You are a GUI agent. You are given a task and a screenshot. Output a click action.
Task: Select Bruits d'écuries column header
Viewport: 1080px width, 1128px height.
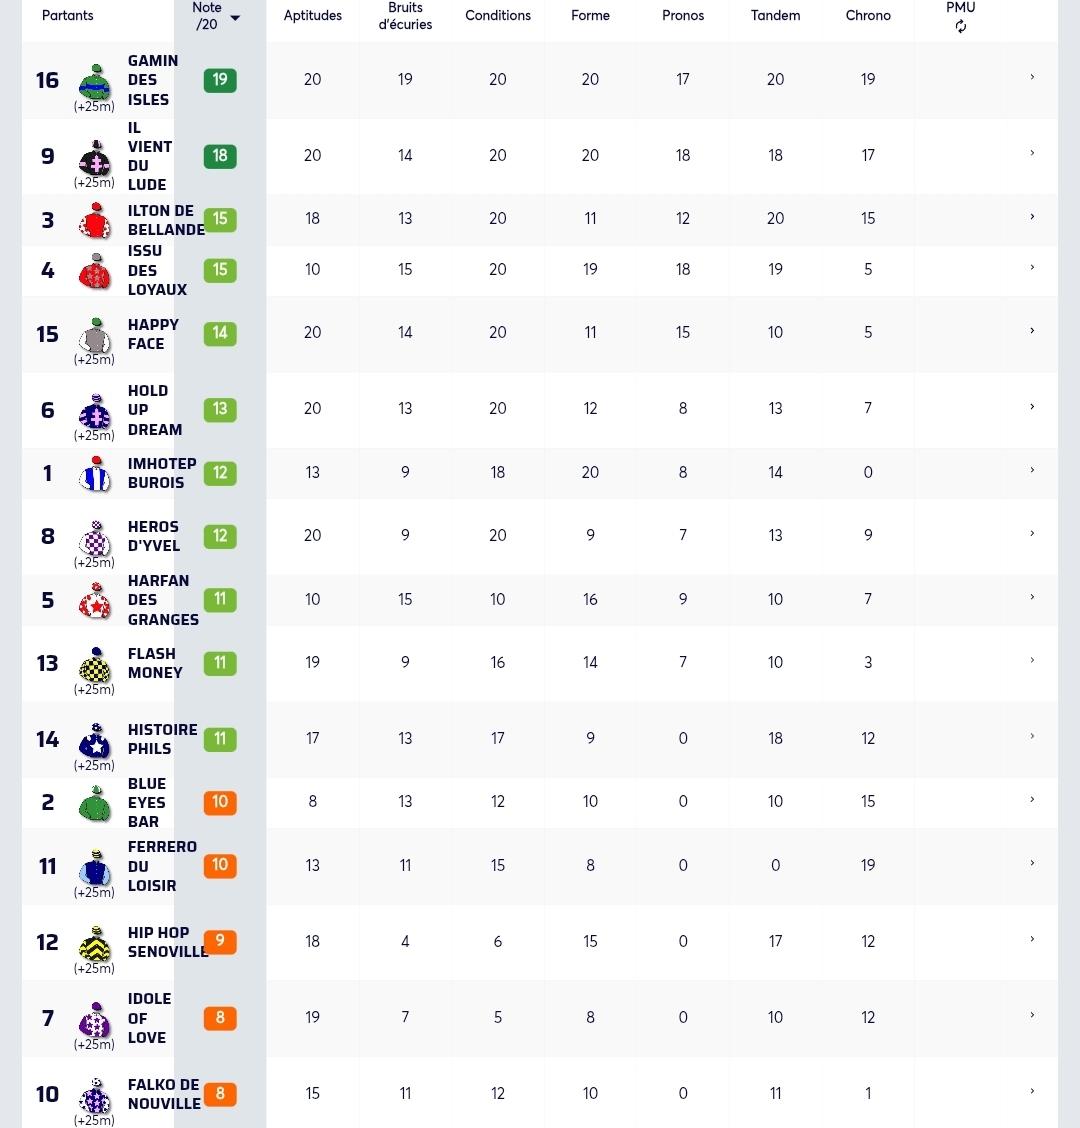tap(405, 16)
